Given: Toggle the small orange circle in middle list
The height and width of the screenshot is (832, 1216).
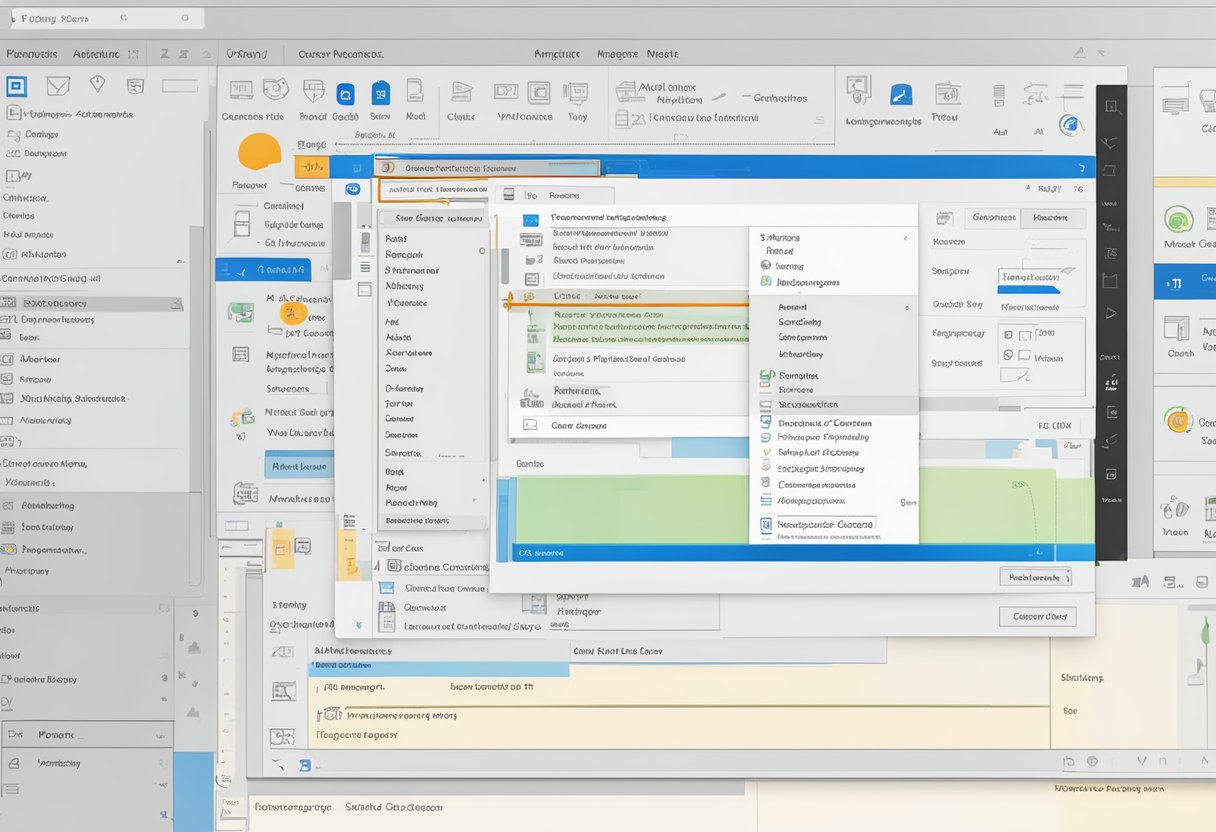Looking at the screenshot, I should (x=292, y=313).
